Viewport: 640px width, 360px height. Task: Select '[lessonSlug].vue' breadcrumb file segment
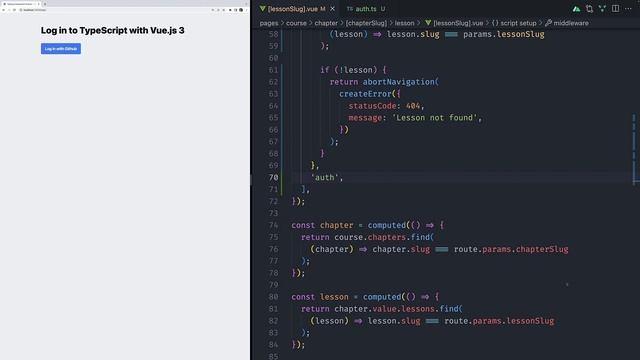(x=458, y=23)
